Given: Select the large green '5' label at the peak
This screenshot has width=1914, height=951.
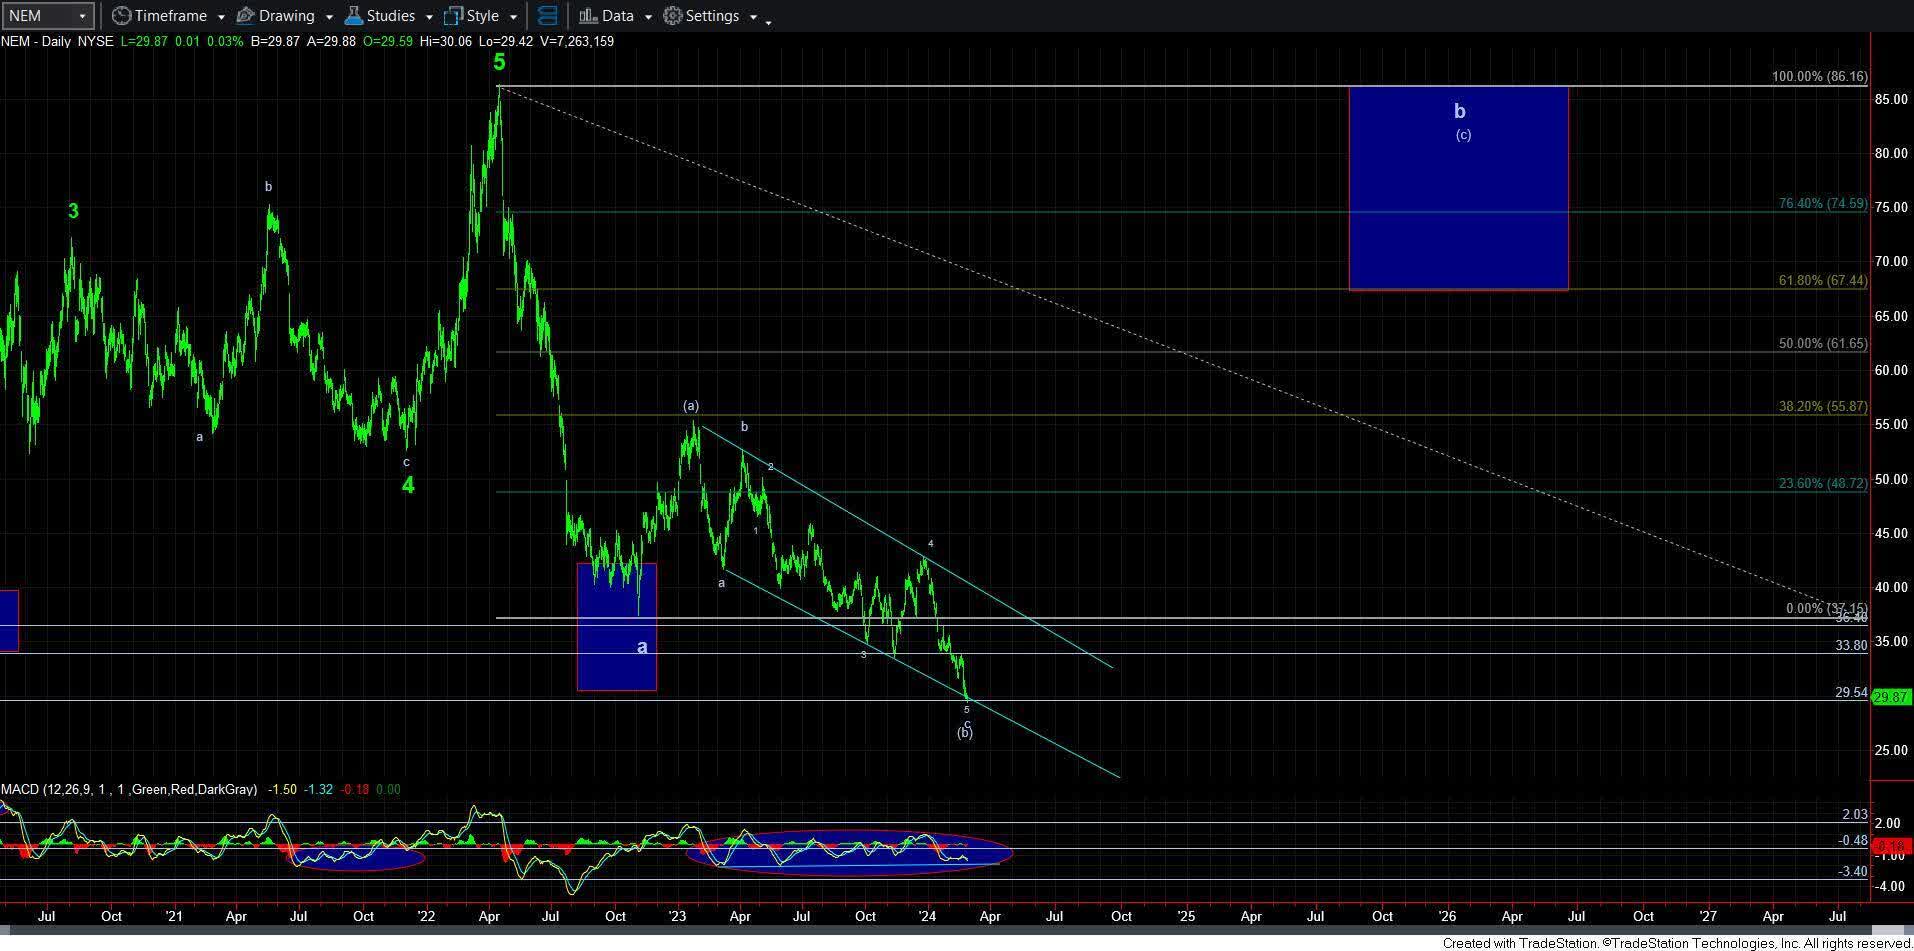Looking at the screenshot, I should [x=499, y=62].
